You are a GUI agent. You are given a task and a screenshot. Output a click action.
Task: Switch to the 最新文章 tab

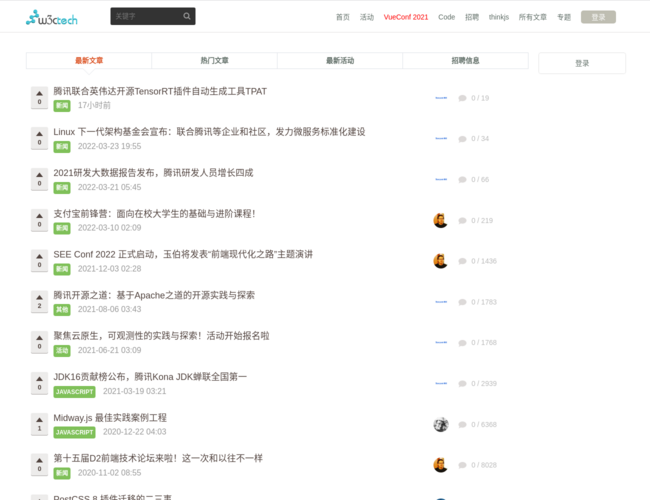point(89,61)
